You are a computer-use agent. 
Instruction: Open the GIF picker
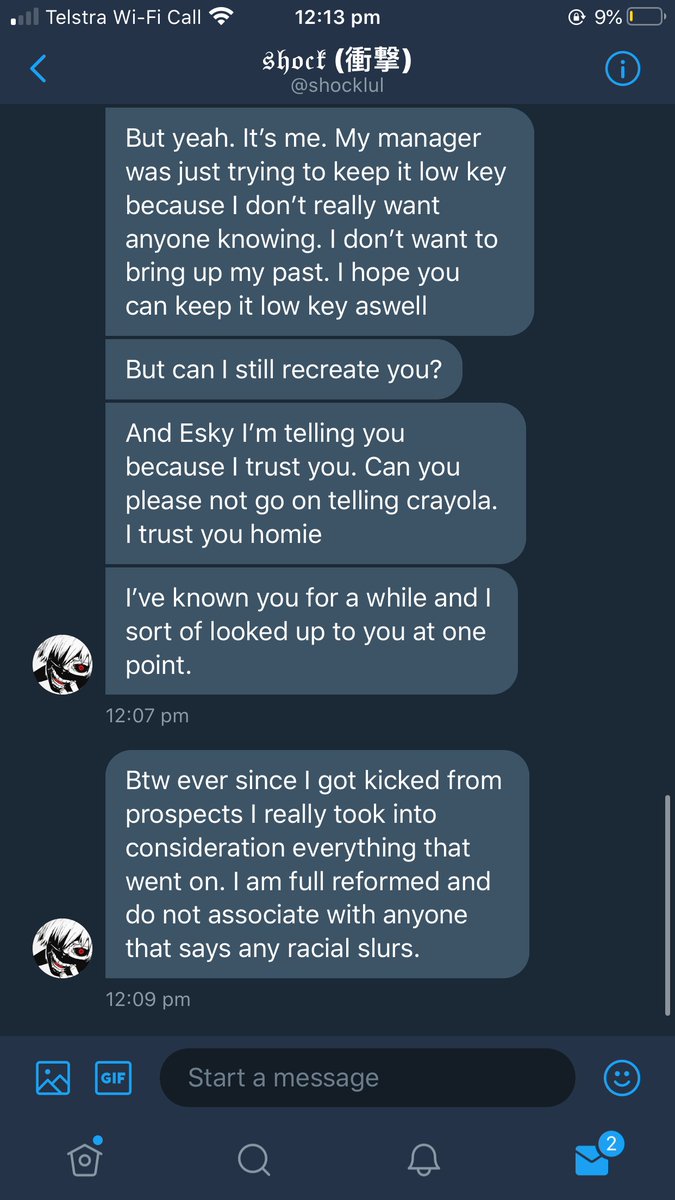[113, 1077]
